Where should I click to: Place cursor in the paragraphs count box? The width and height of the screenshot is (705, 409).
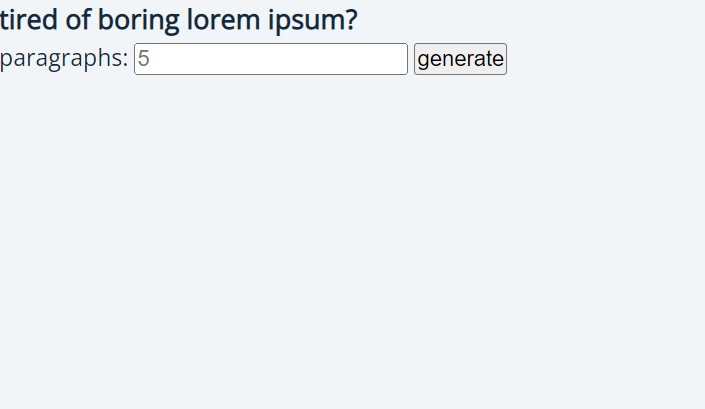coord(271,59)
